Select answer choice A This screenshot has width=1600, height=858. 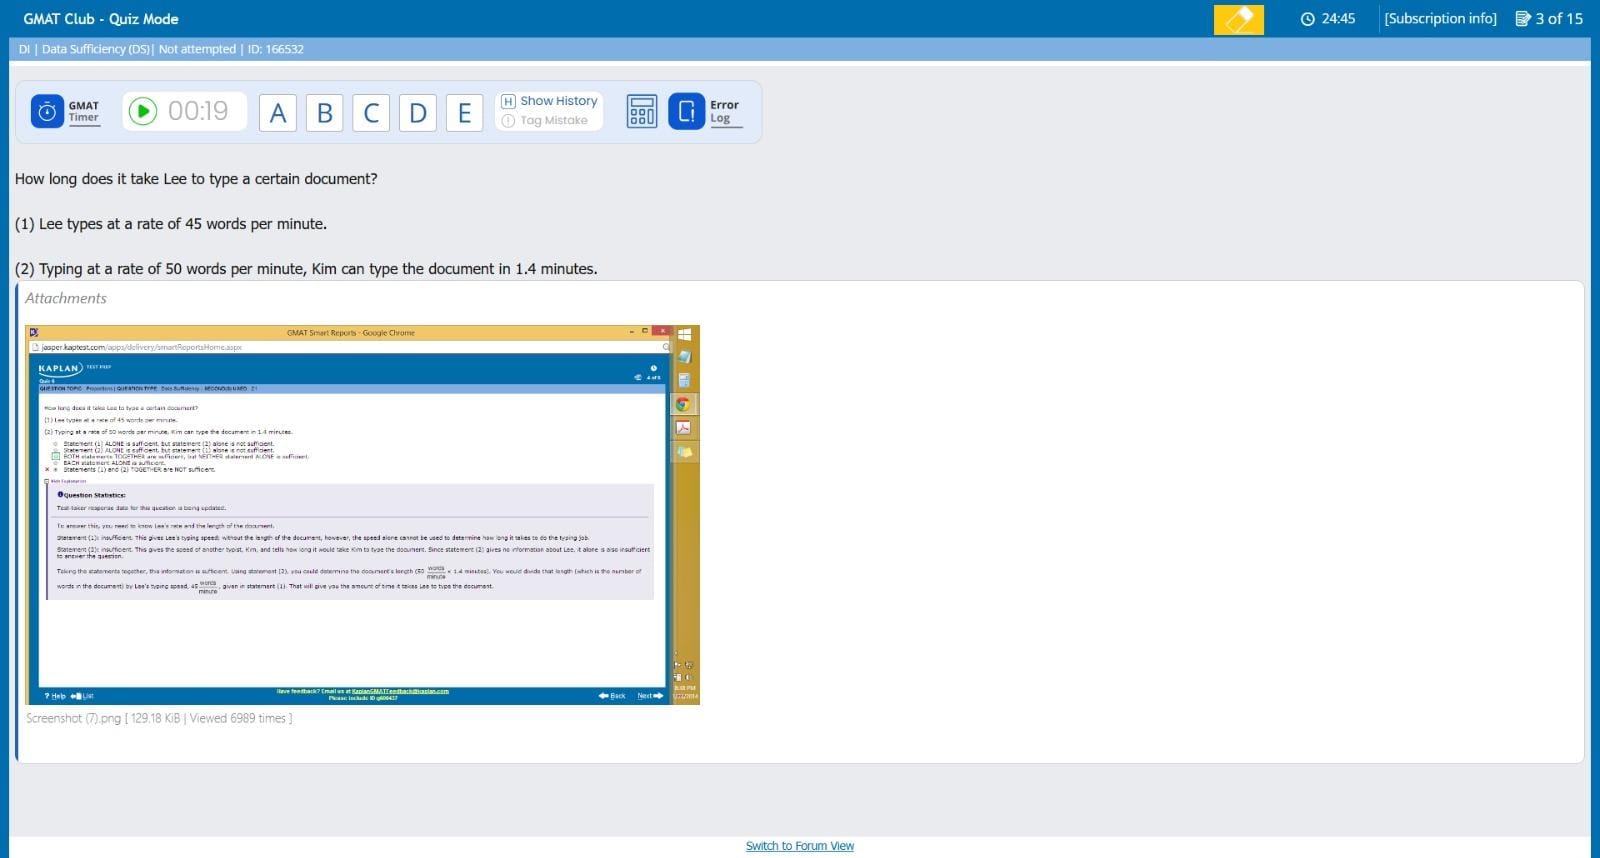click(x=278, y=113)
